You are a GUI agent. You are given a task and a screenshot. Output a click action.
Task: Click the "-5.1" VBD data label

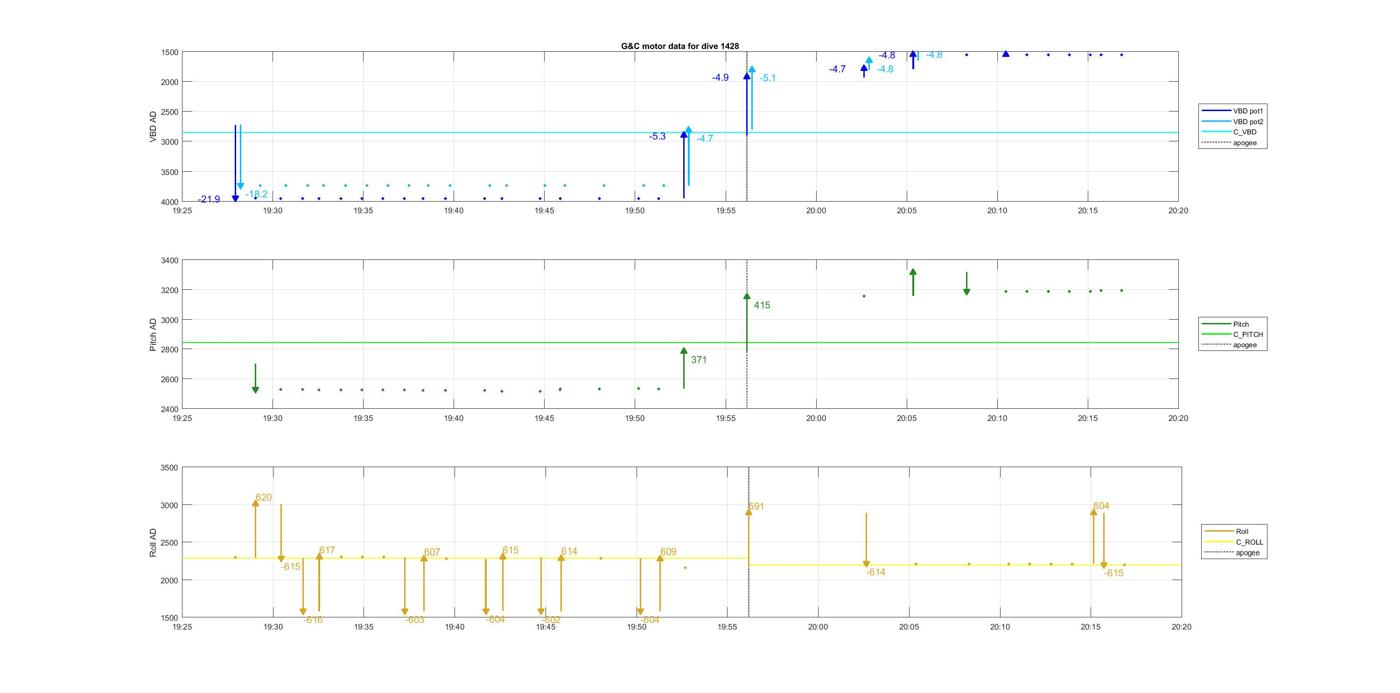coord(768,78)
